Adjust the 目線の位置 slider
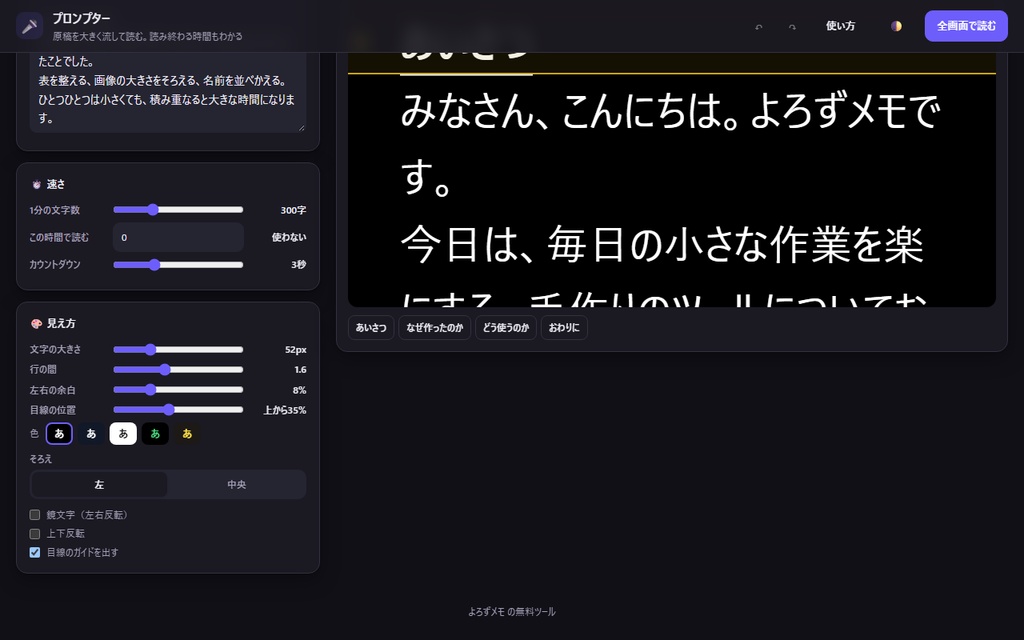The height and width of the screenshot is (640, 1024). (x=178, y=410)
